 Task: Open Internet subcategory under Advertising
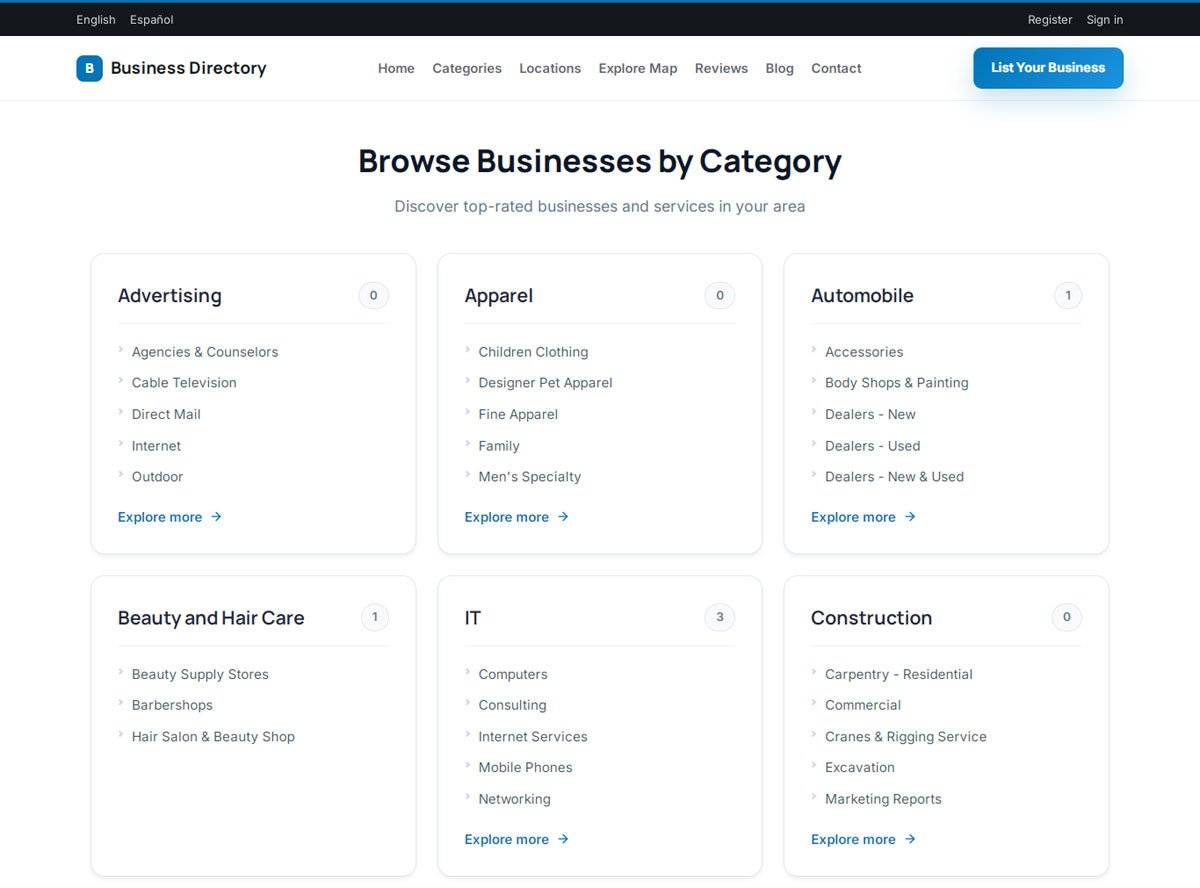[157, 446]
